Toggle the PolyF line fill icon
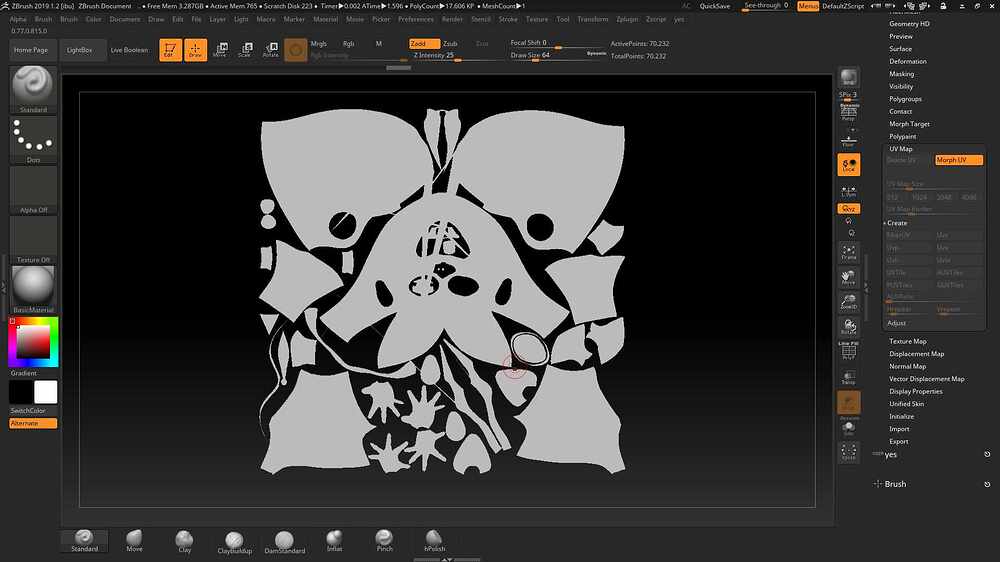Screen dimensions: 1000x562 [x=848, y=351]
